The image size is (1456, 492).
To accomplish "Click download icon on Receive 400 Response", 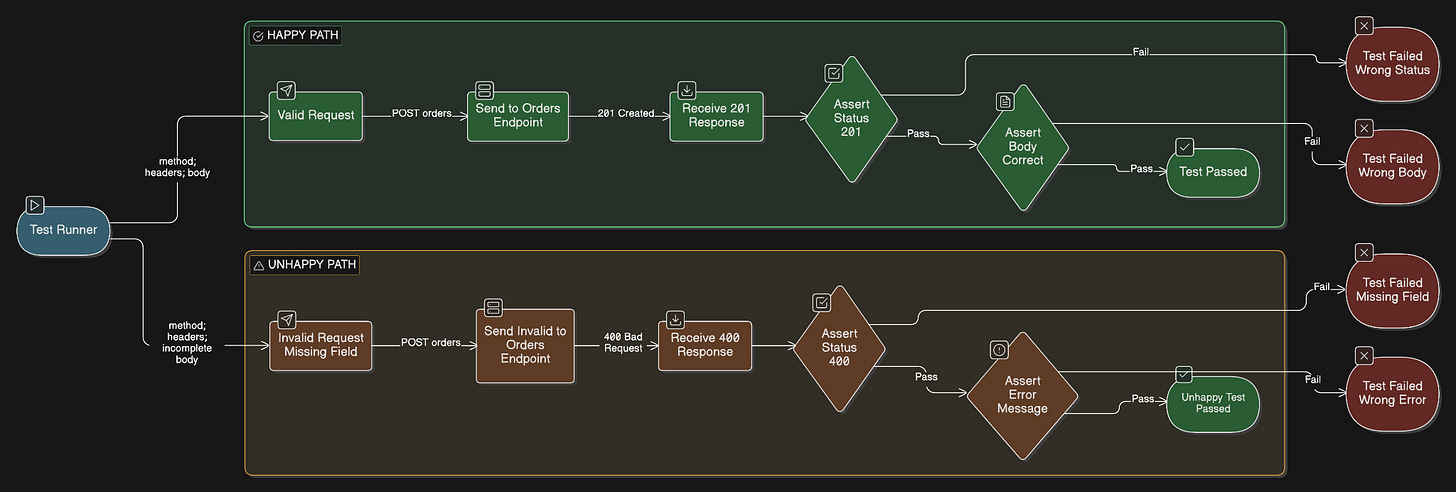I will 675,319.
